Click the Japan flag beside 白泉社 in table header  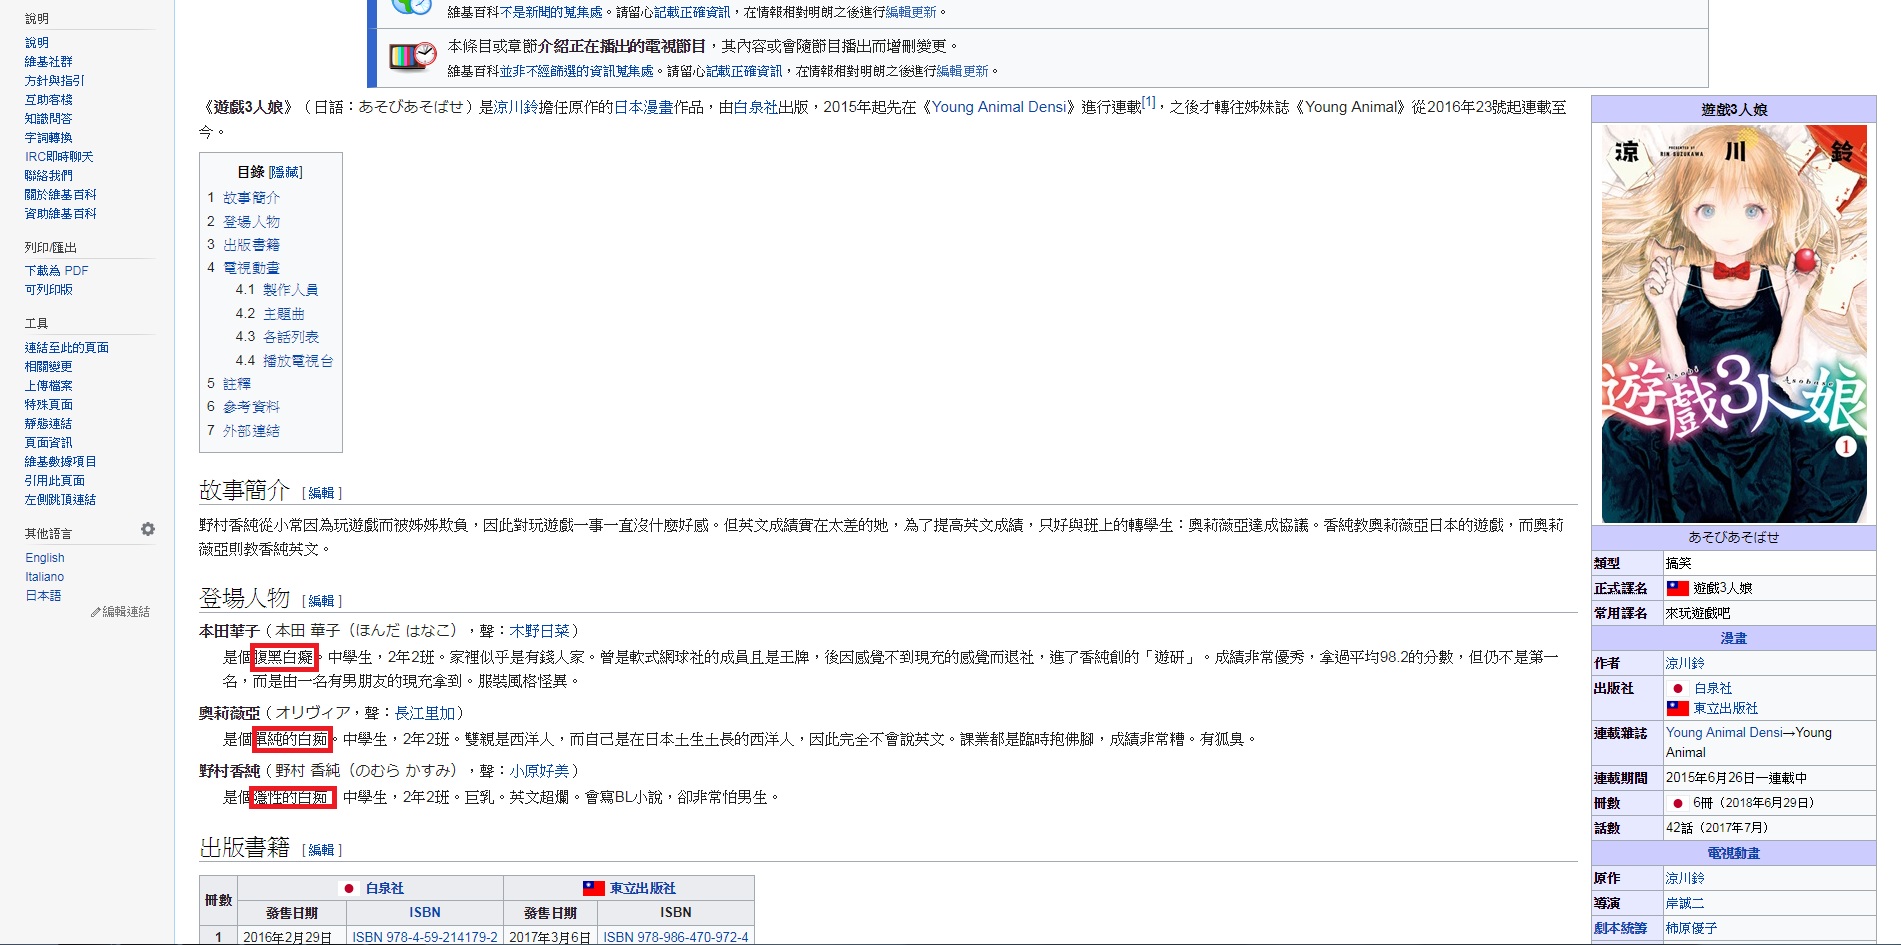click(349, 888)
